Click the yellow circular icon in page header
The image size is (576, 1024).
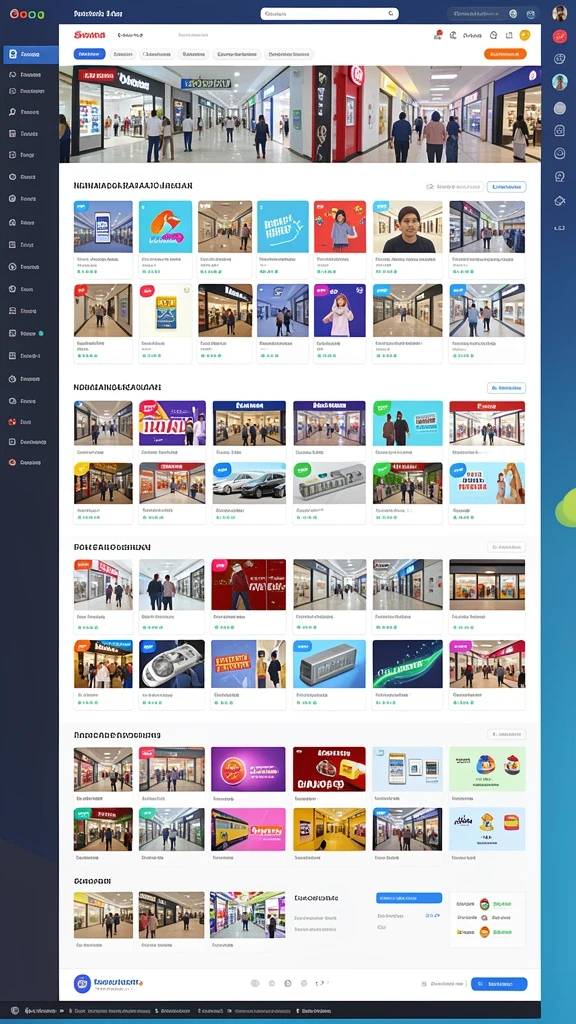point(524,35)
